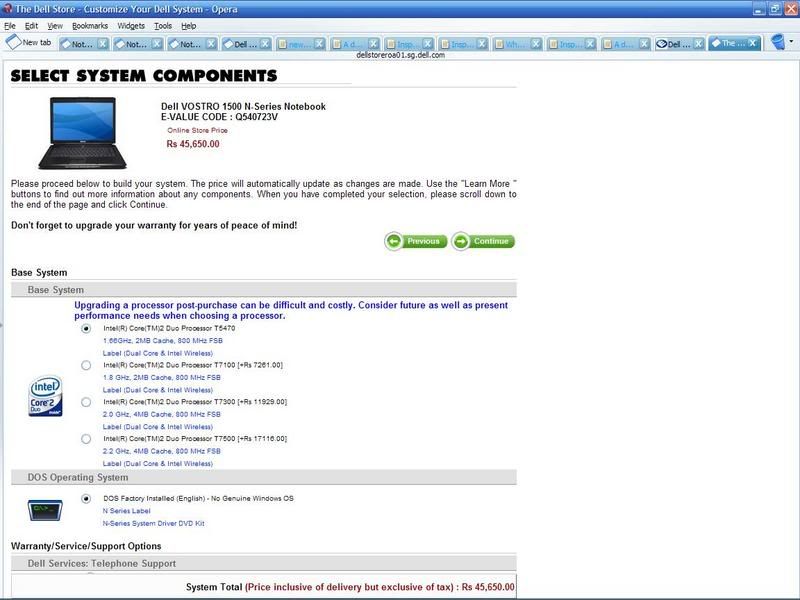Open '2.0 GHz, 4MB Cache, 800 MHz FSB' link

coord(162,414)
